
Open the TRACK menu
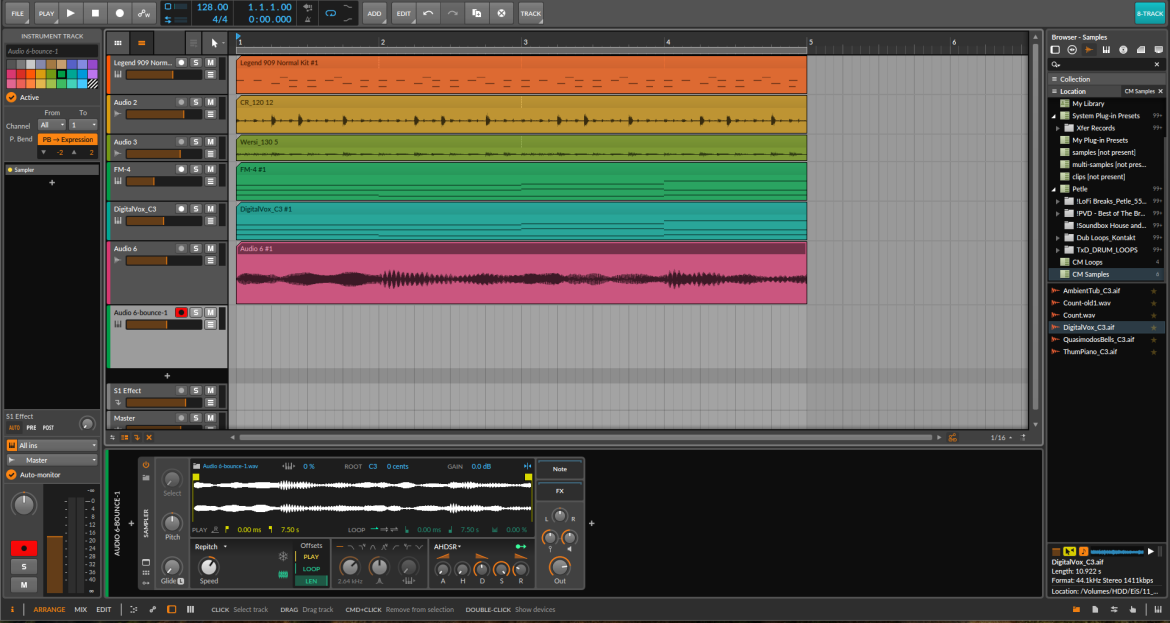[x=531, y=13]
